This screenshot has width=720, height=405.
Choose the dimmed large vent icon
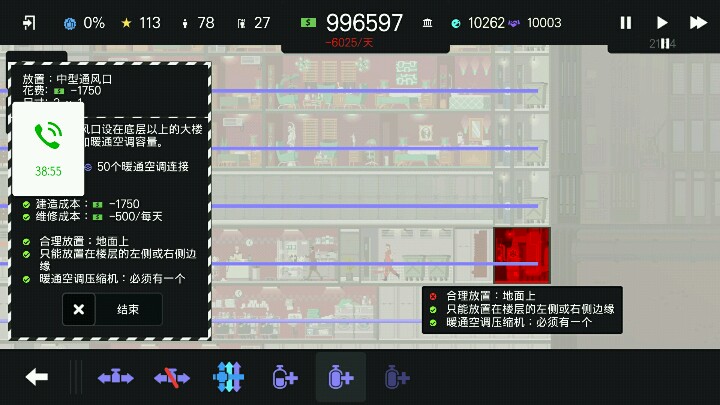tap(397, 377)
